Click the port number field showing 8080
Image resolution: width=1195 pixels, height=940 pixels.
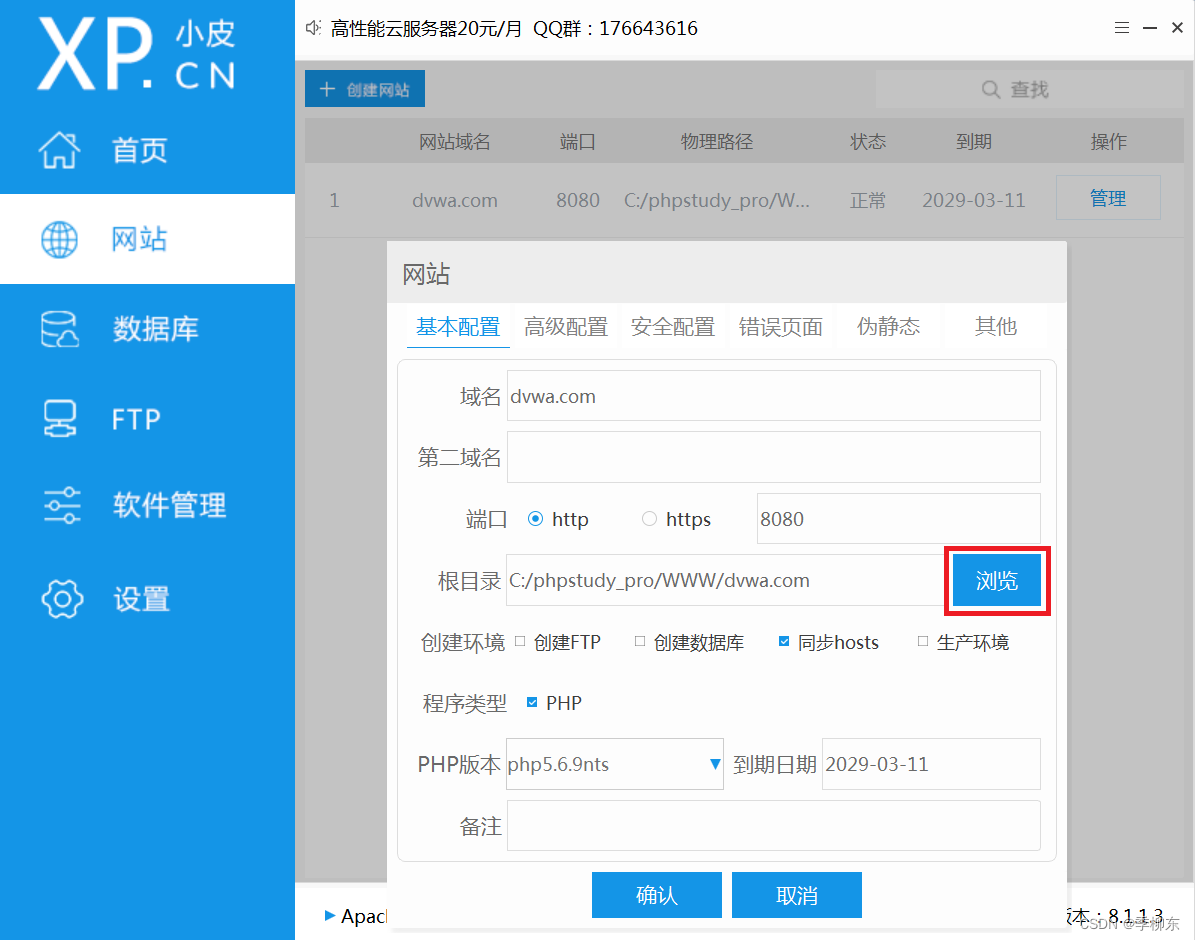coord(899,519)
